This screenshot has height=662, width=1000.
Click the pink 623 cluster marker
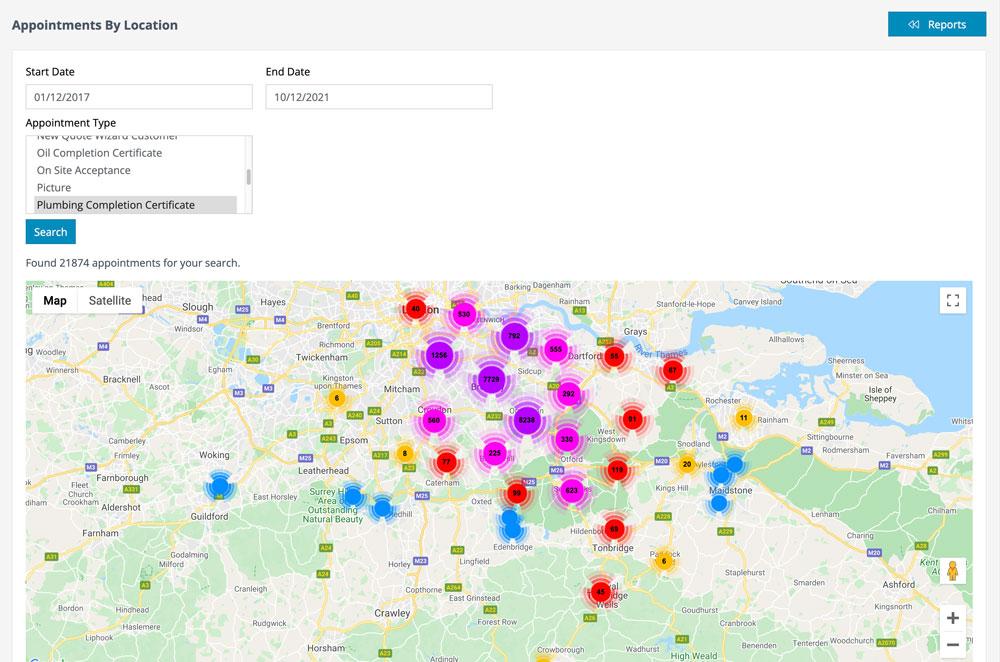[x=571, y=490]
